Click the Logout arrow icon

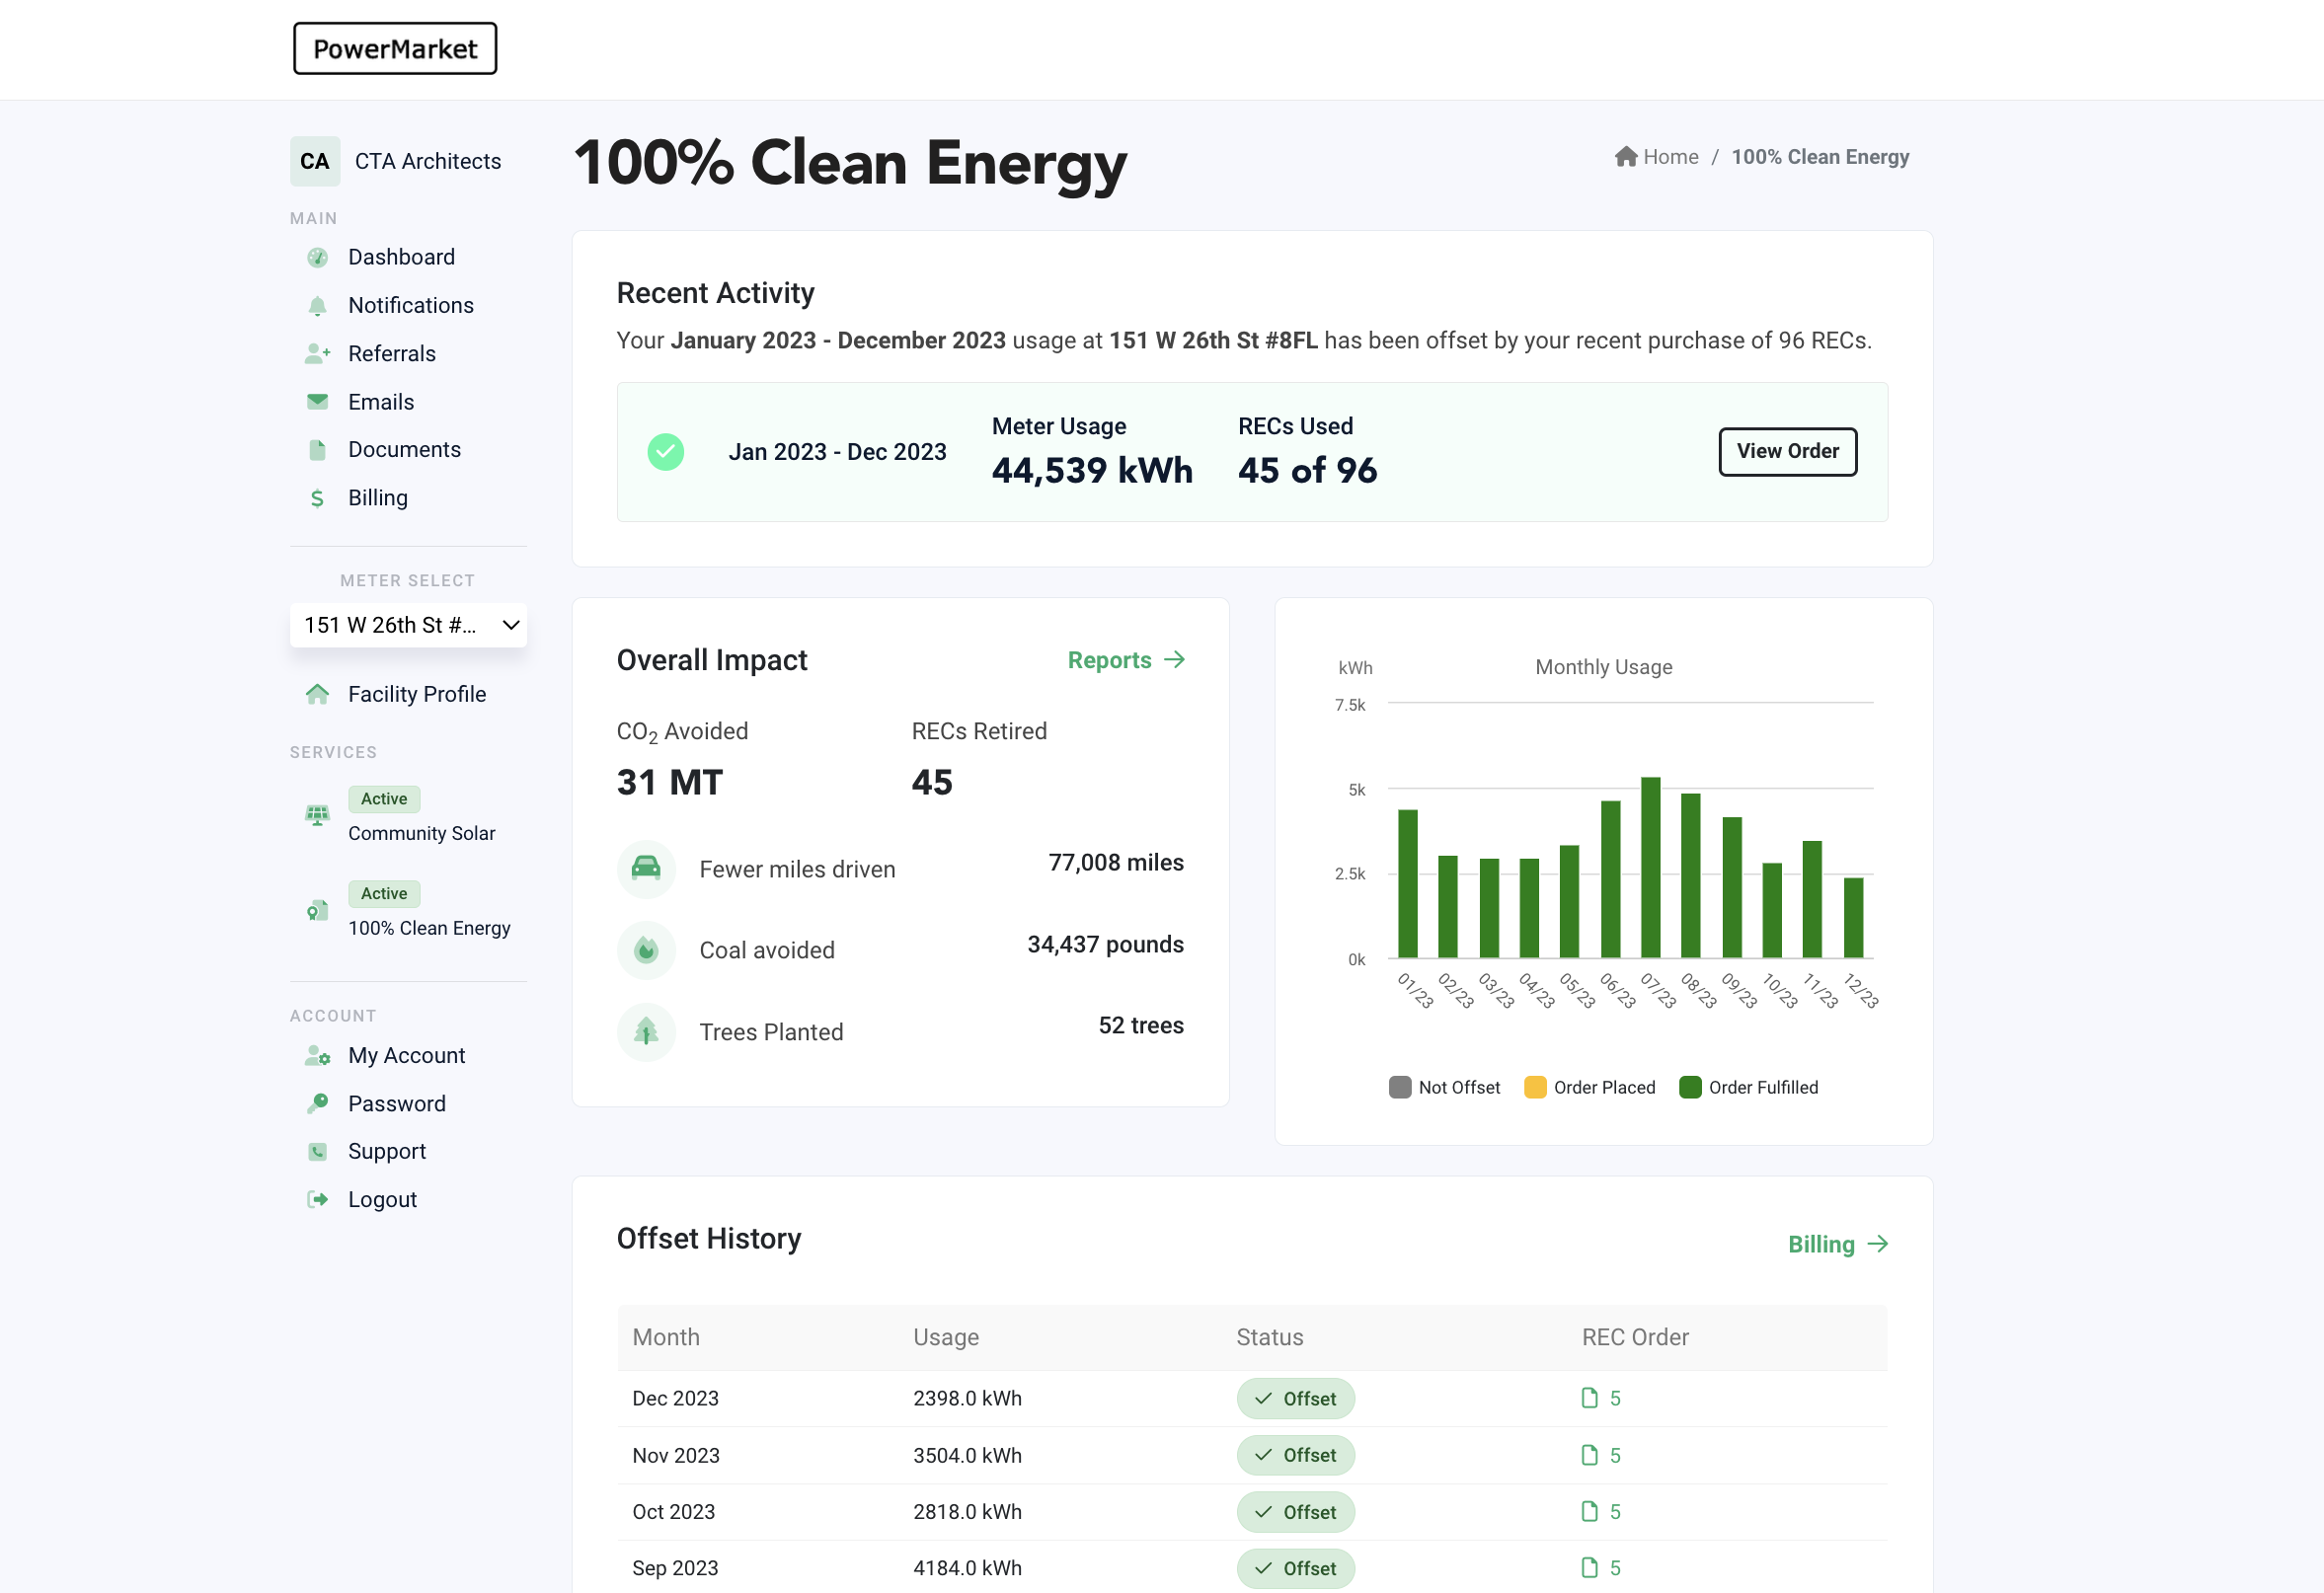pyautogui.click(x=317, y=1200)
